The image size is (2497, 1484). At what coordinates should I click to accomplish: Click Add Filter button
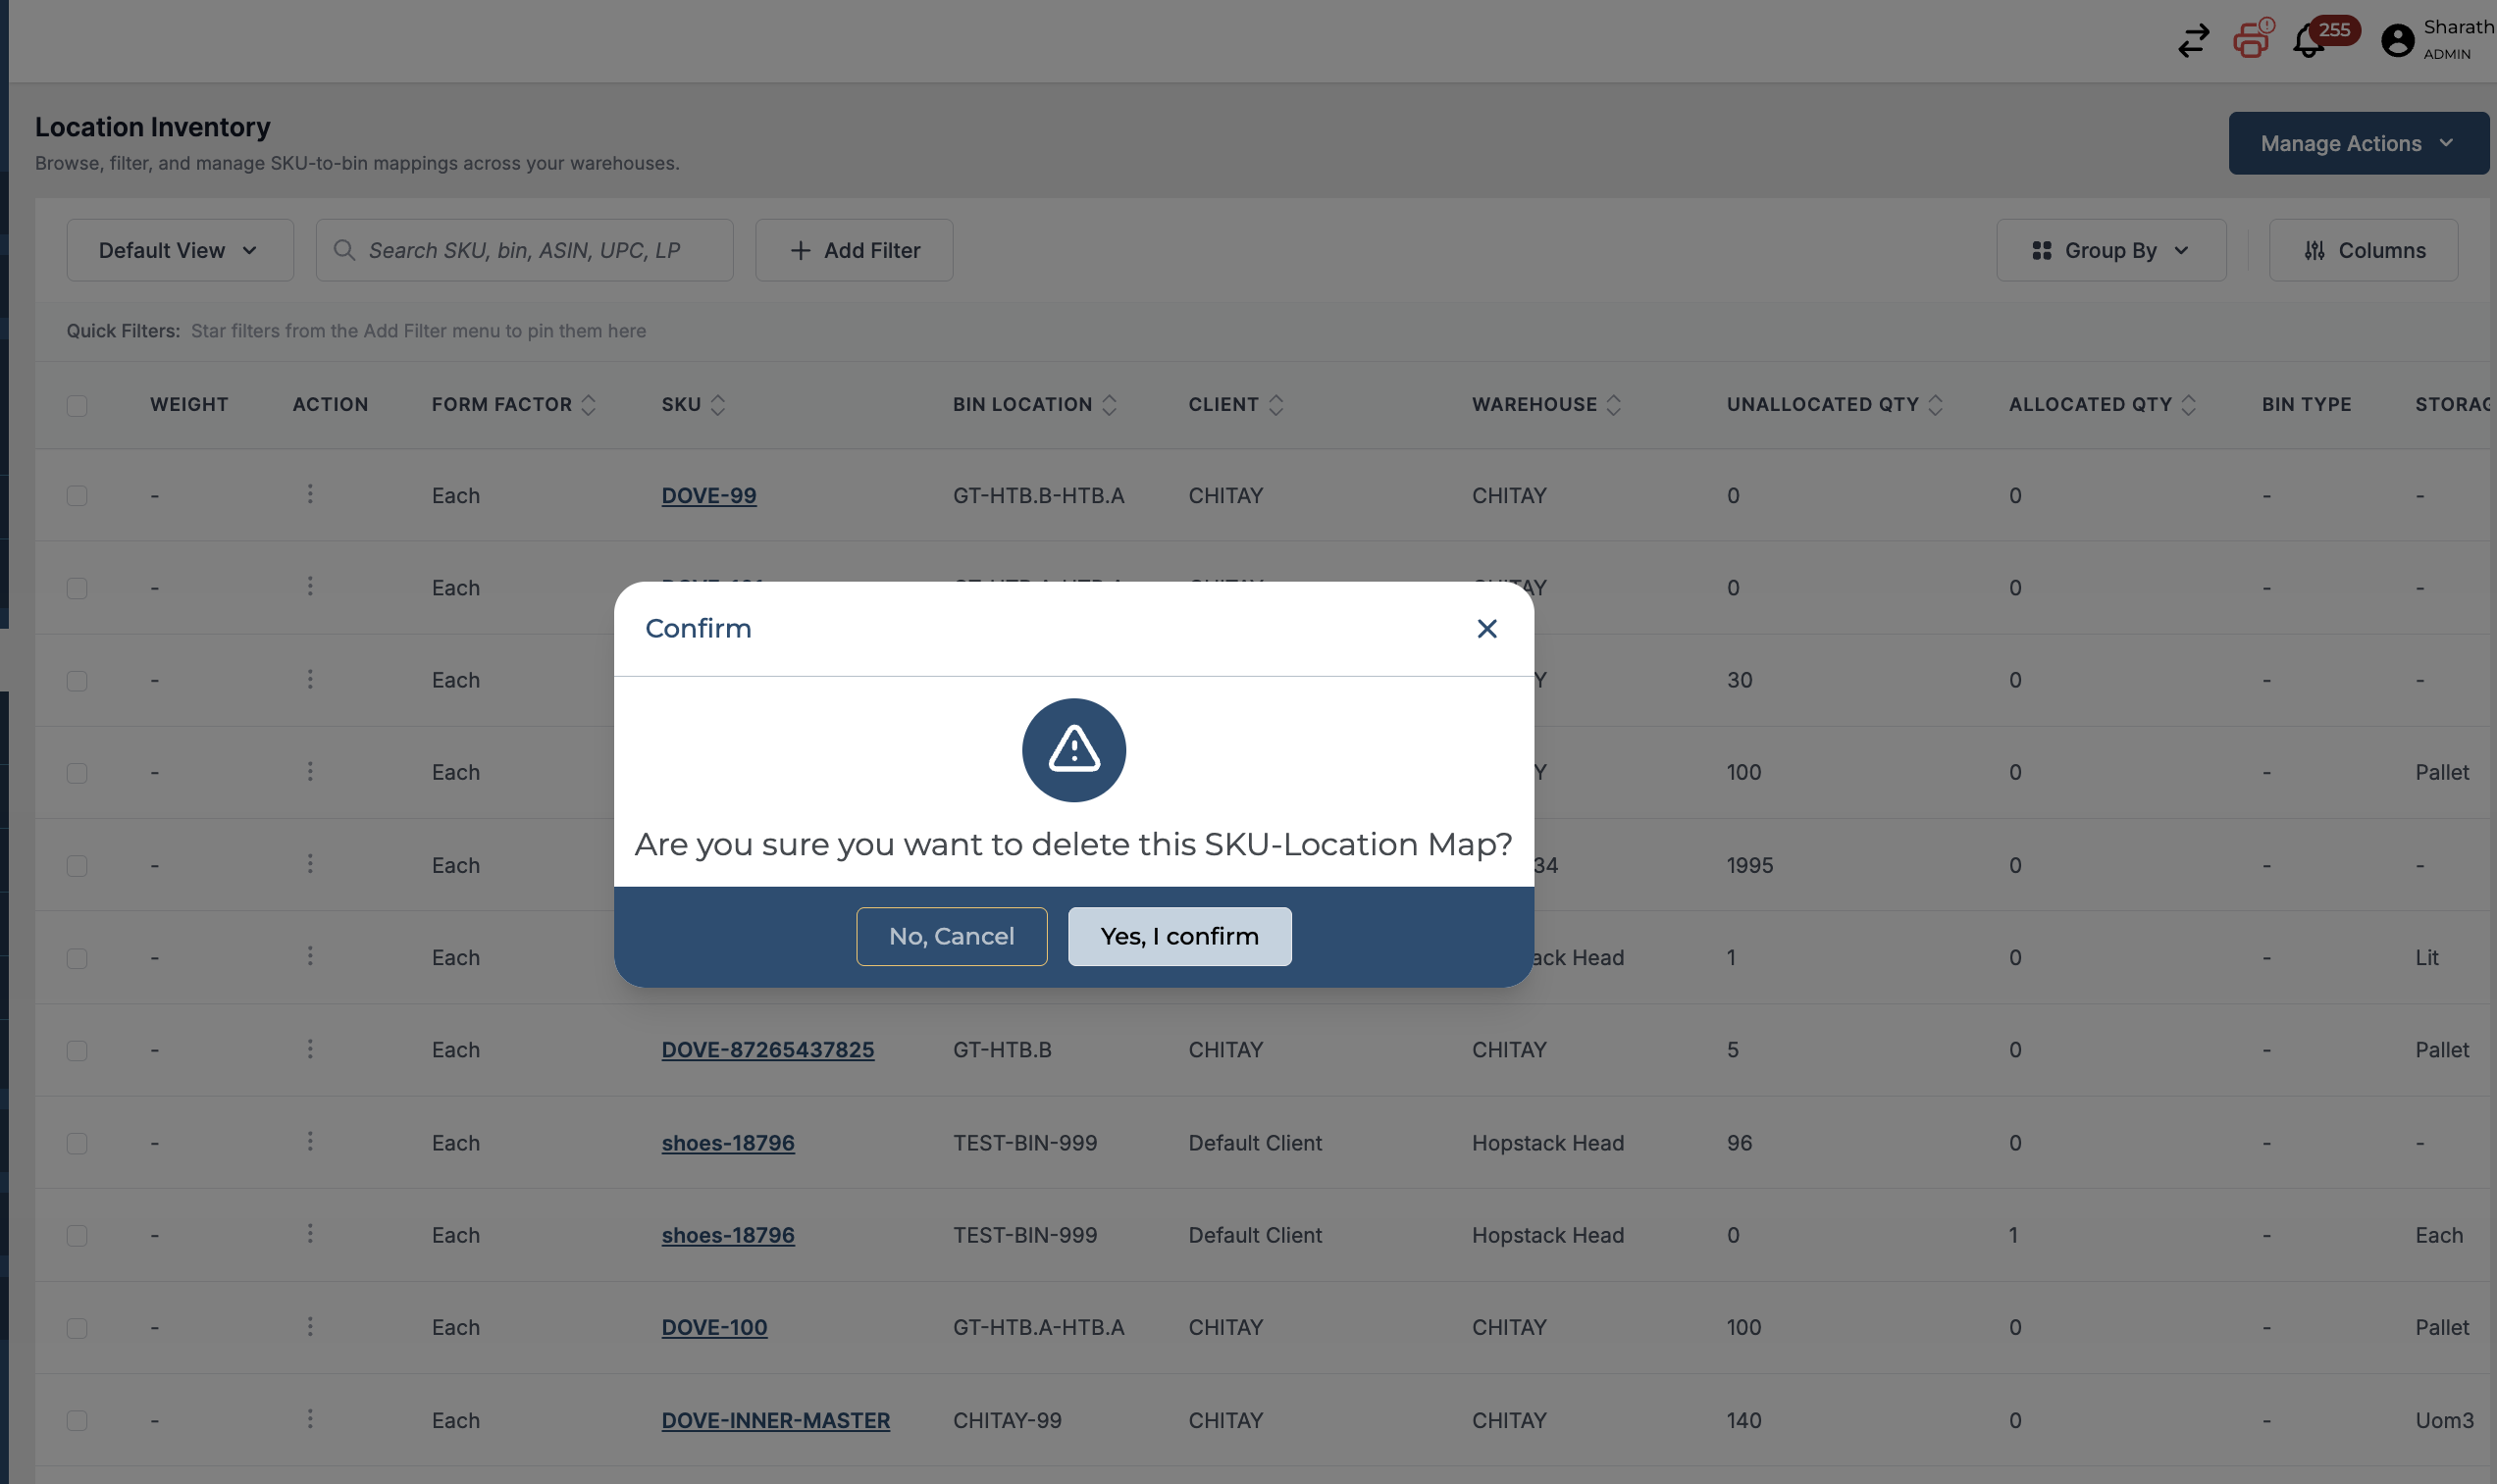tap(853, 250)
